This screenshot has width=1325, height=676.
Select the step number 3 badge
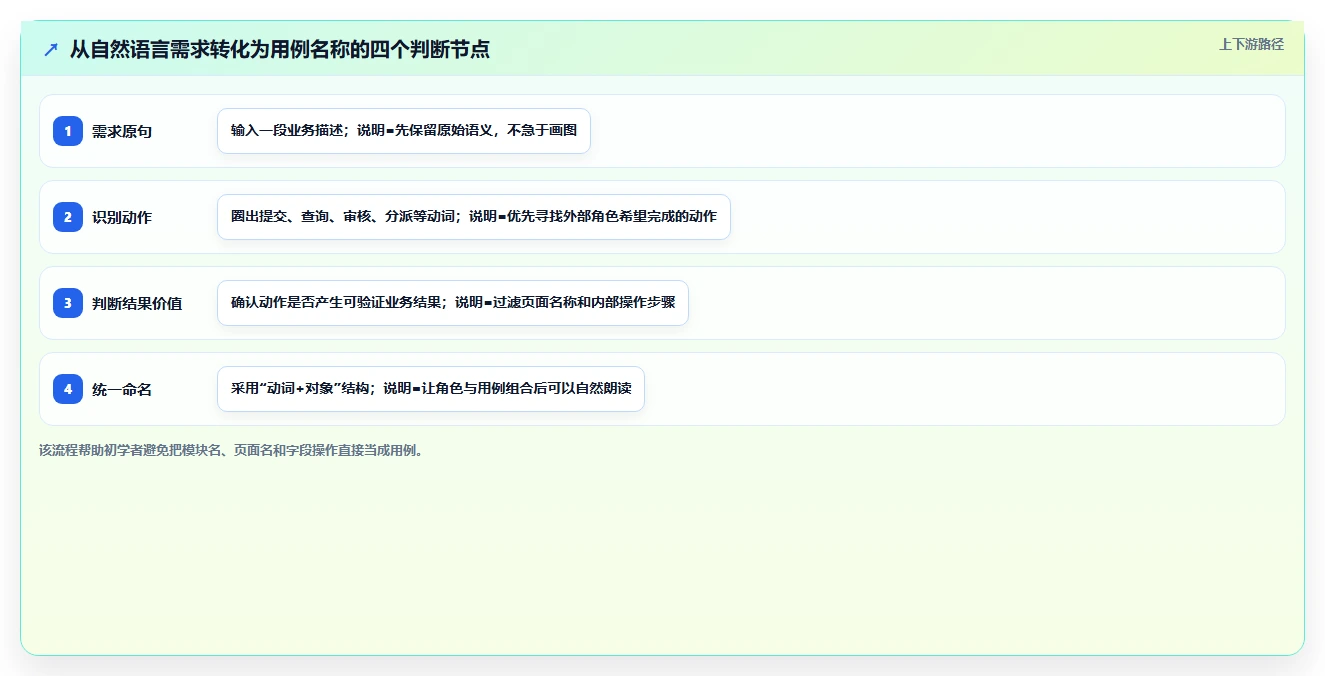[68, 303]
